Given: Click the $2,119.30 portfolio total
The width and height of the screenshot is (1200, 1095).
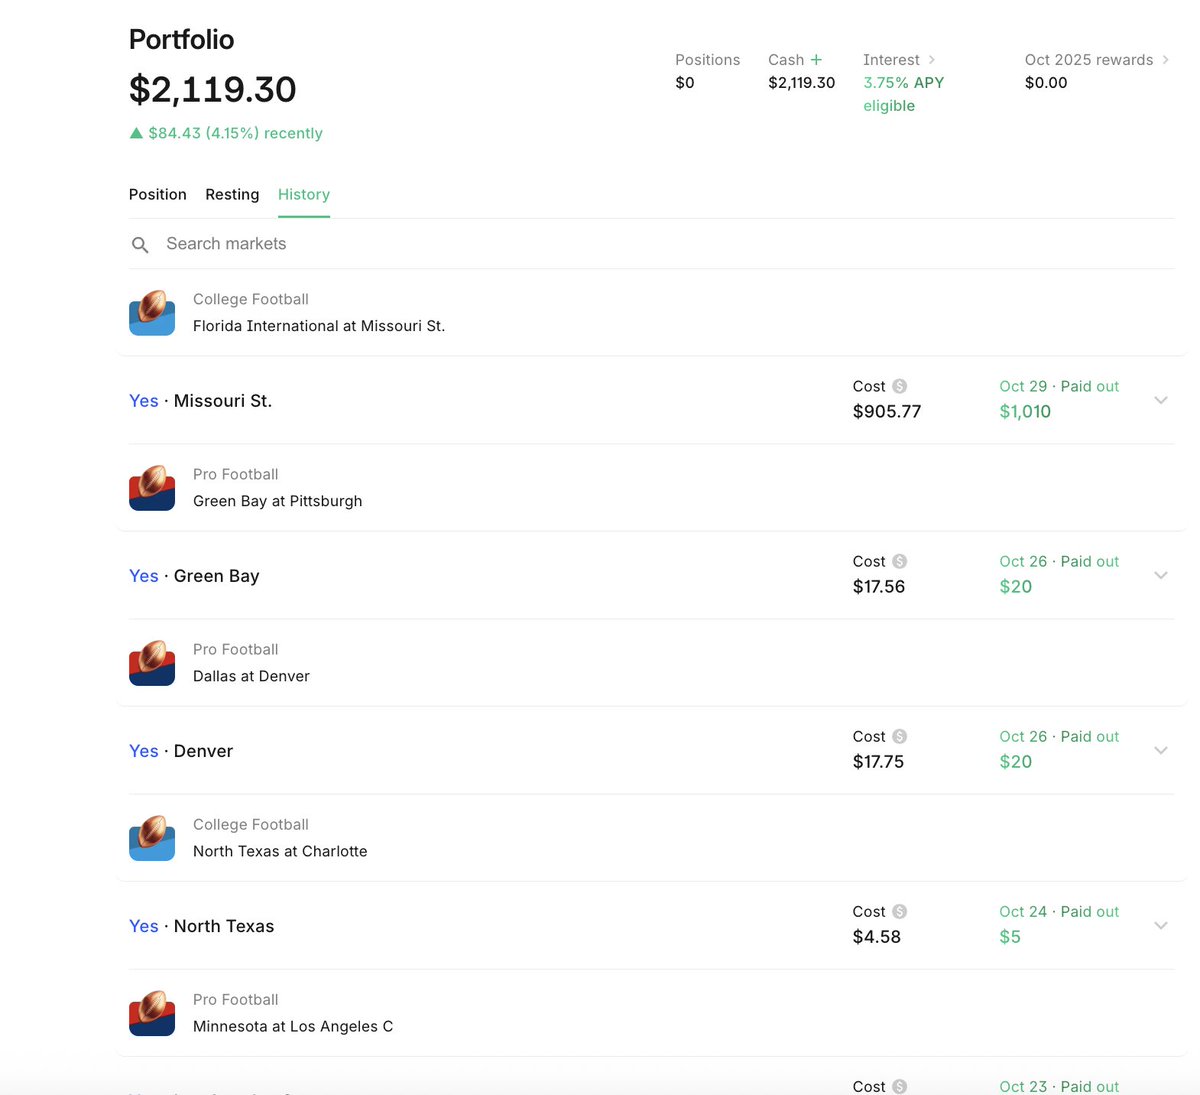Looking at the screenshot, I should tap(213, 89).
